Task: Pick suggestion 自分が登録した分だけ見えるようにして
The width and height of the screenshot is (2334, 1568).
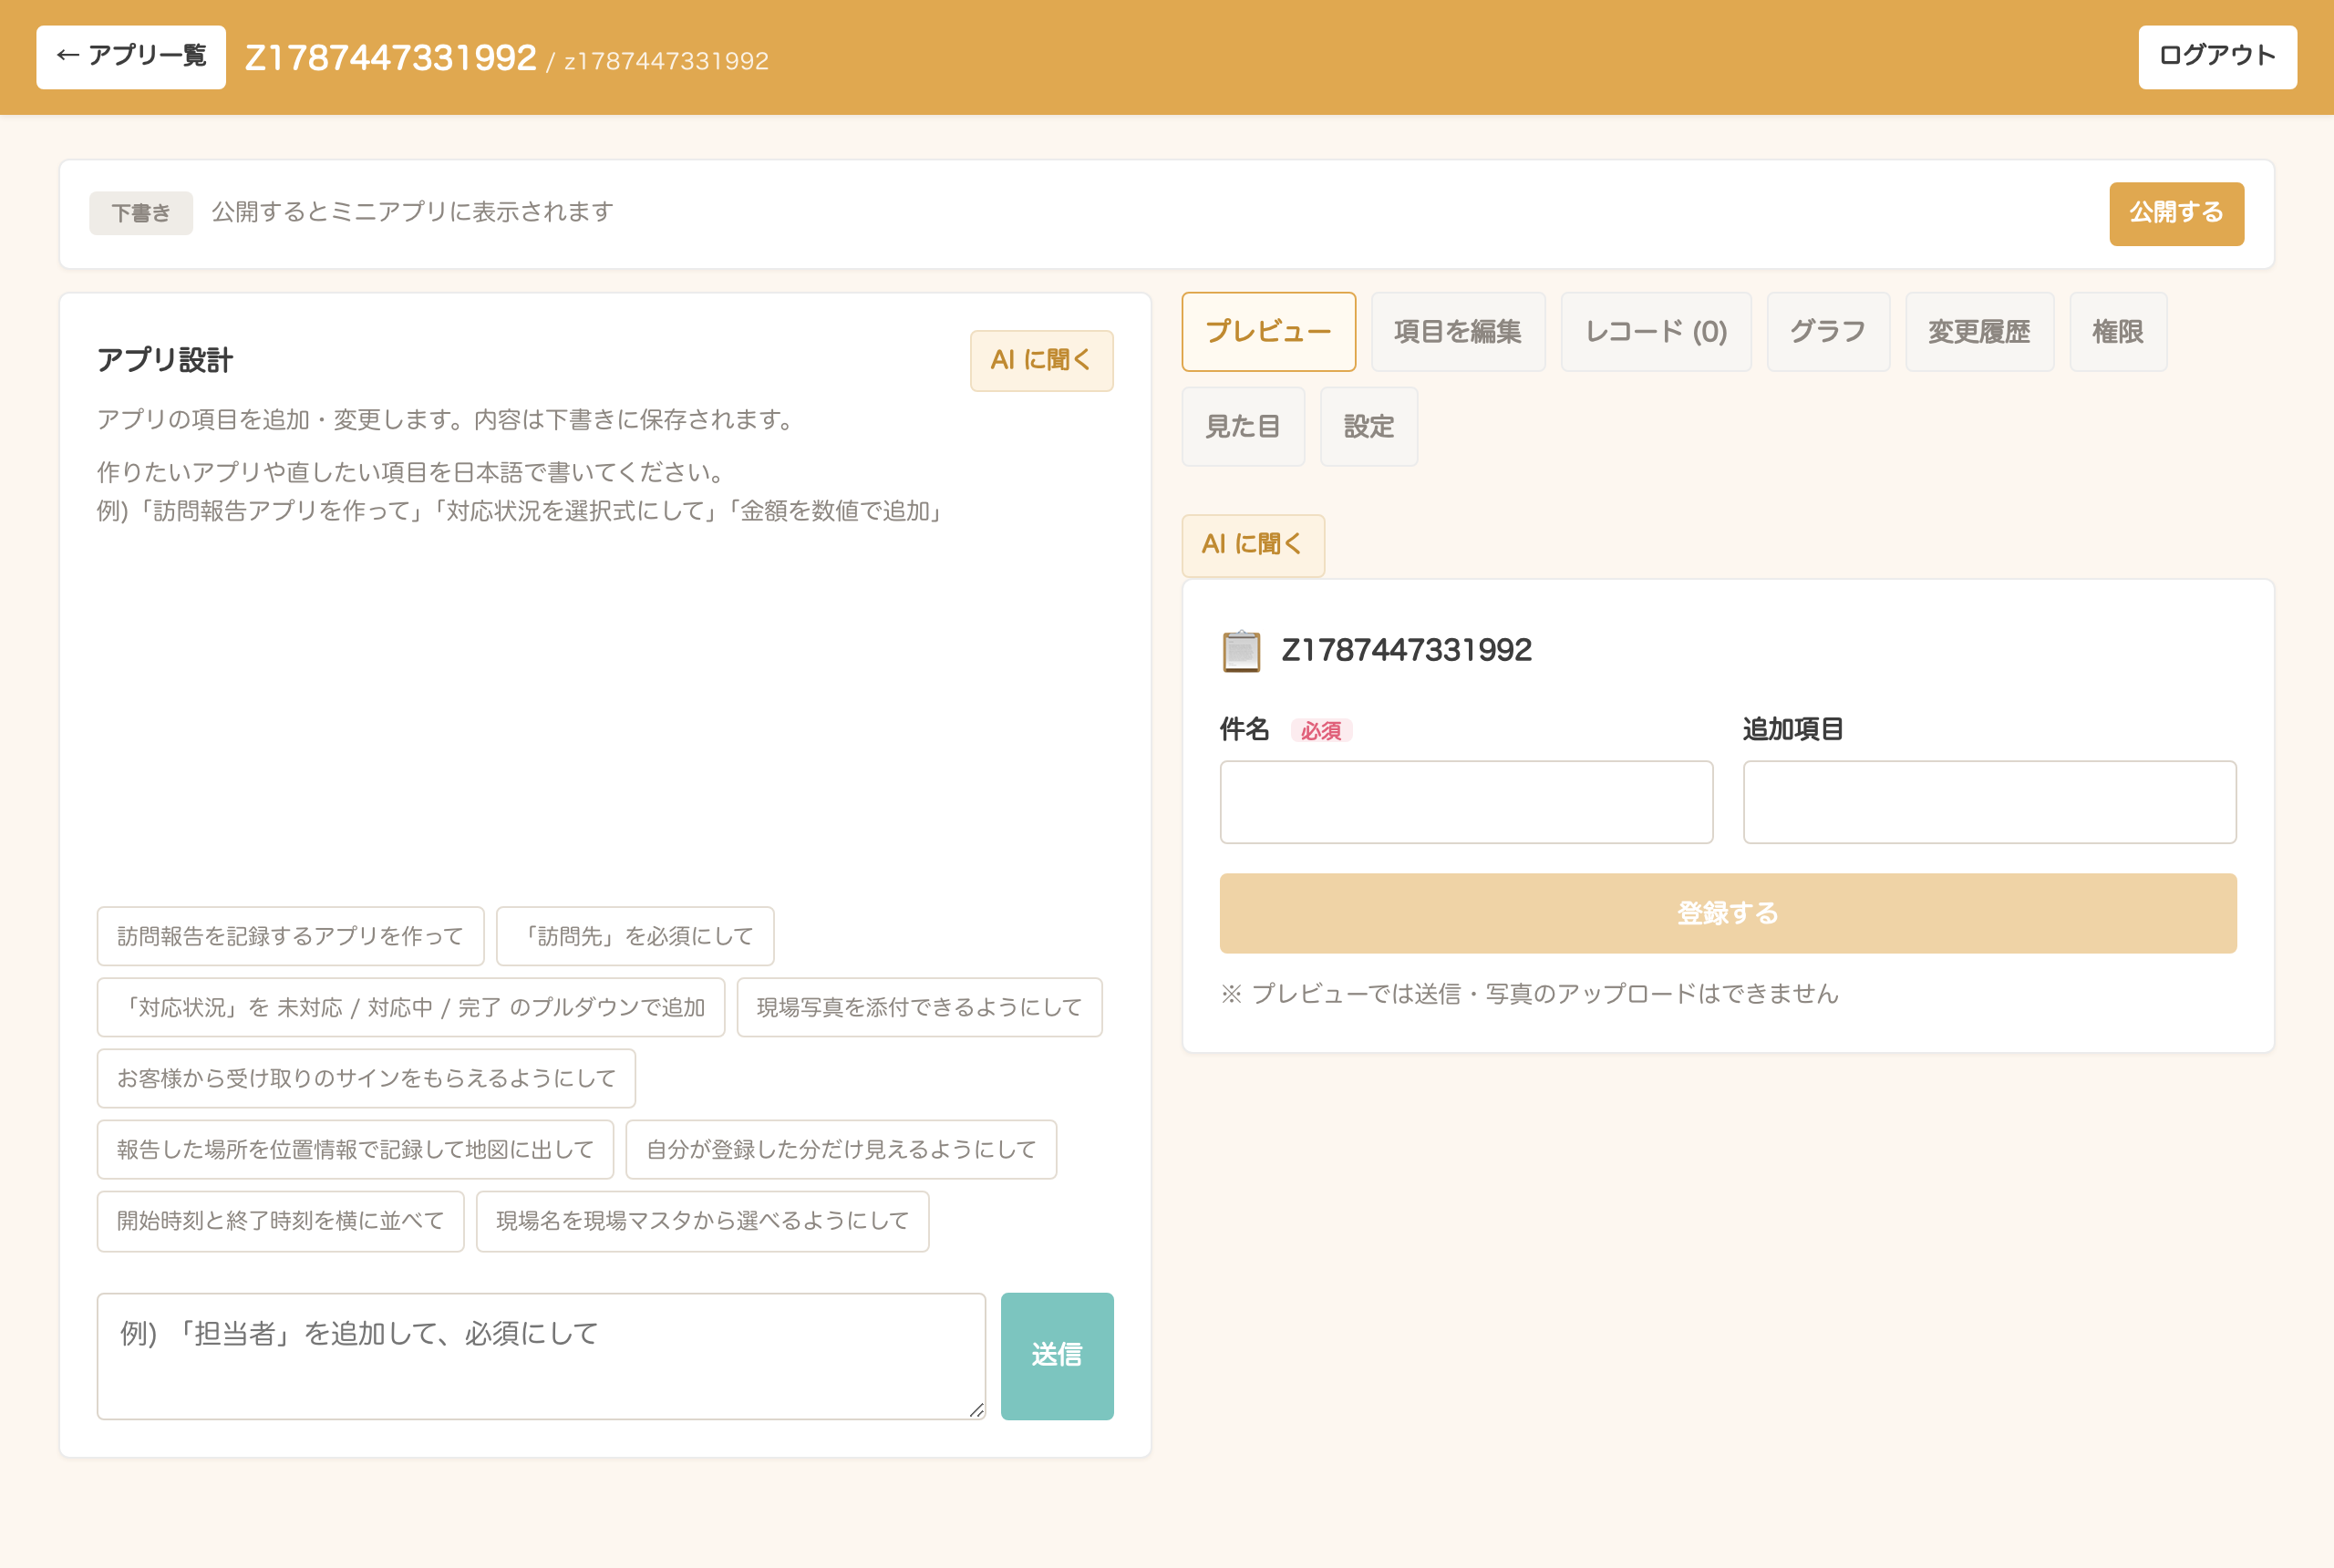Action: (841, 1149)
